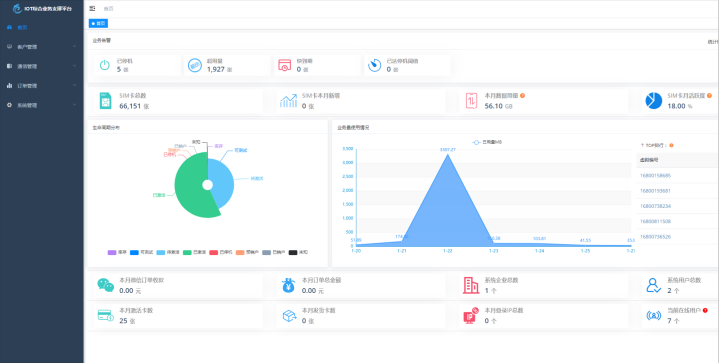Expand the 系统管理 sidebar chevron
Viewport: 720px width, 363px height.
74,105
